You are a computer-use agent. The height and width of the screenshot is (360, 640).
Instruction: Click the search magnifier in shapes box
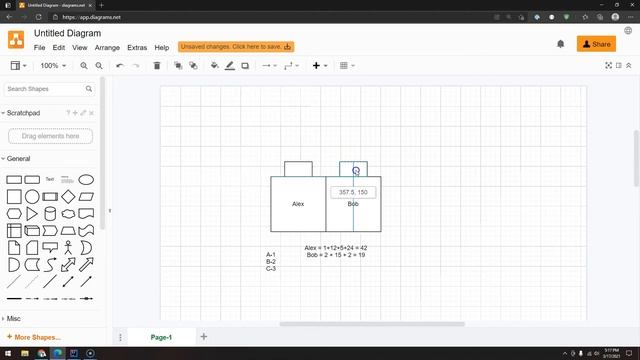[x=89, y=89]
